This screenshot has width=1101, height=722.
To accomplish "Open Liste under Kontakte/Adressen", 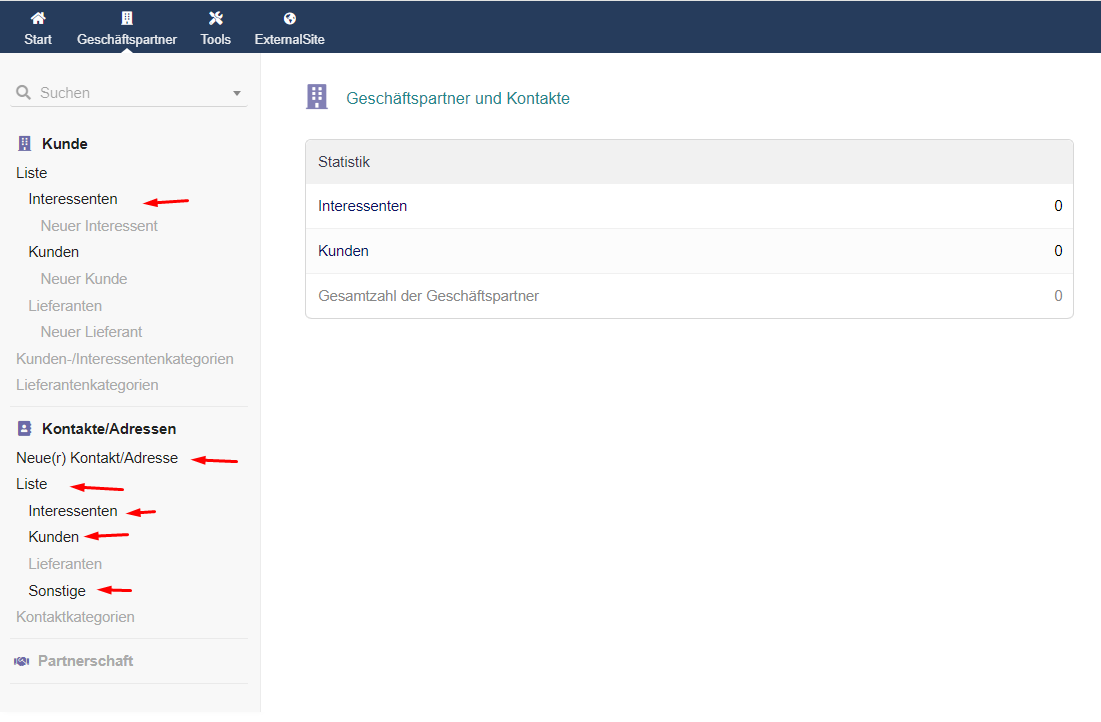I will (x=32, y=484).
